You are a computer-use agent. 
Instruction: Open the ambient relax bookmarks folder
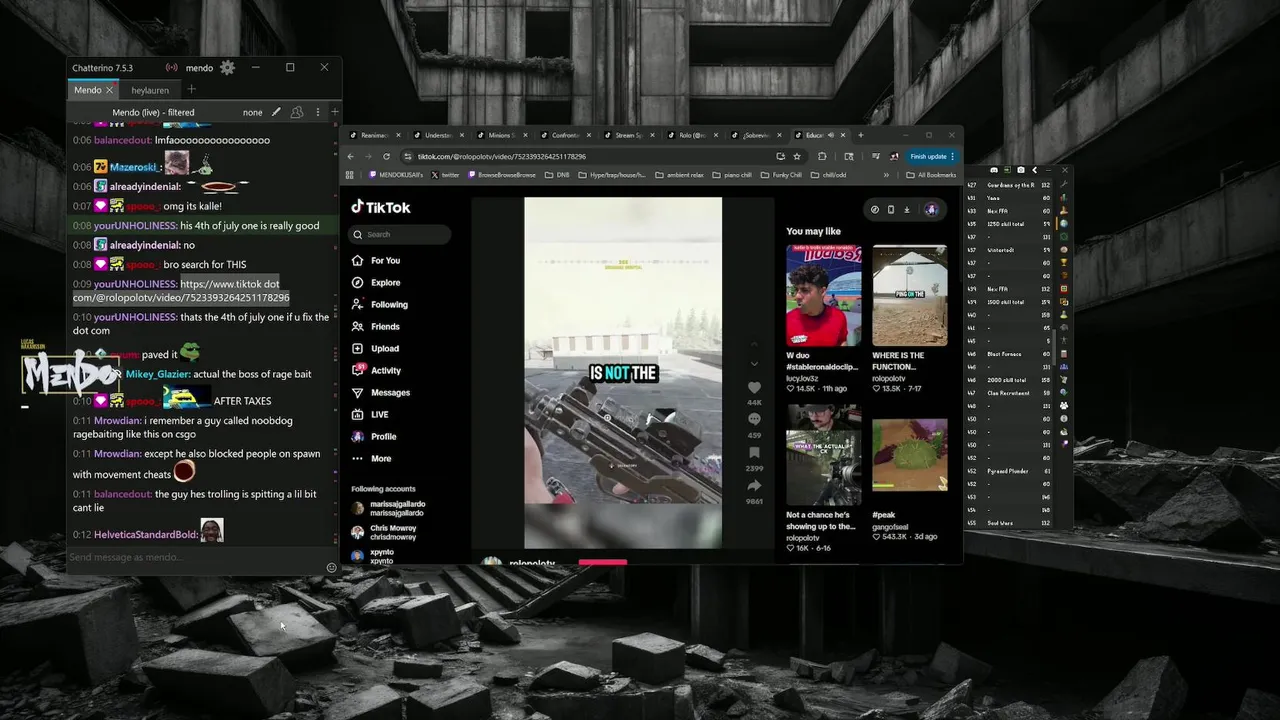(x=680, y=175)
